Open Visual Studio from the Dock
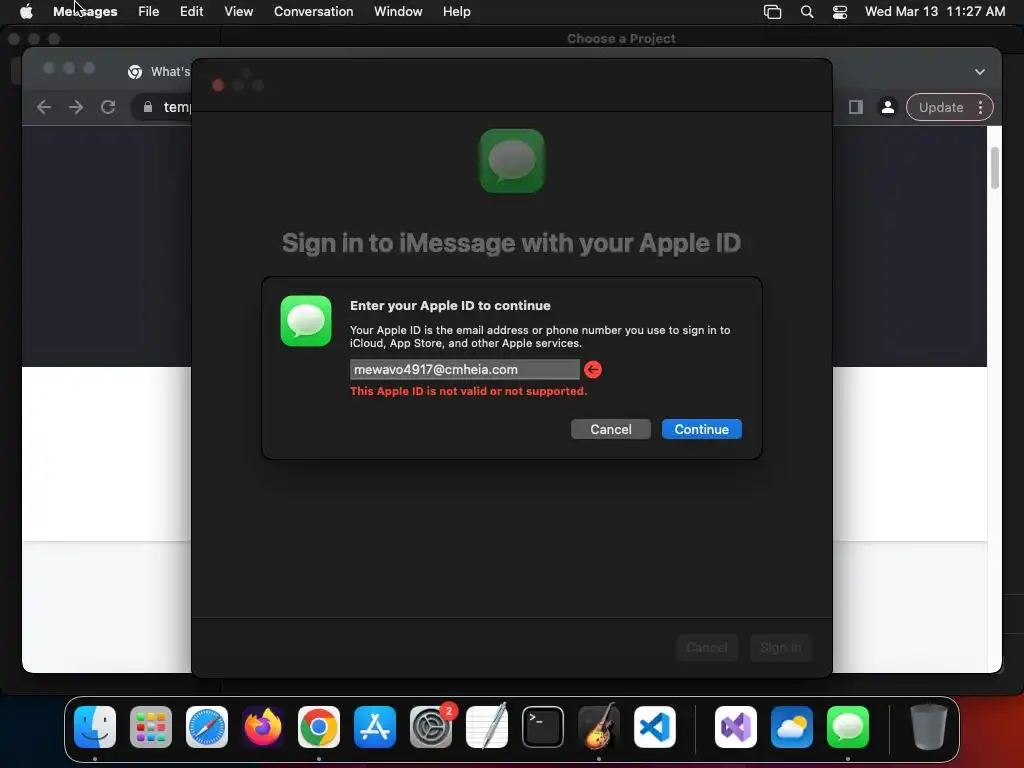The width and height of the screenshot is (1024, 768). [736, 727]
